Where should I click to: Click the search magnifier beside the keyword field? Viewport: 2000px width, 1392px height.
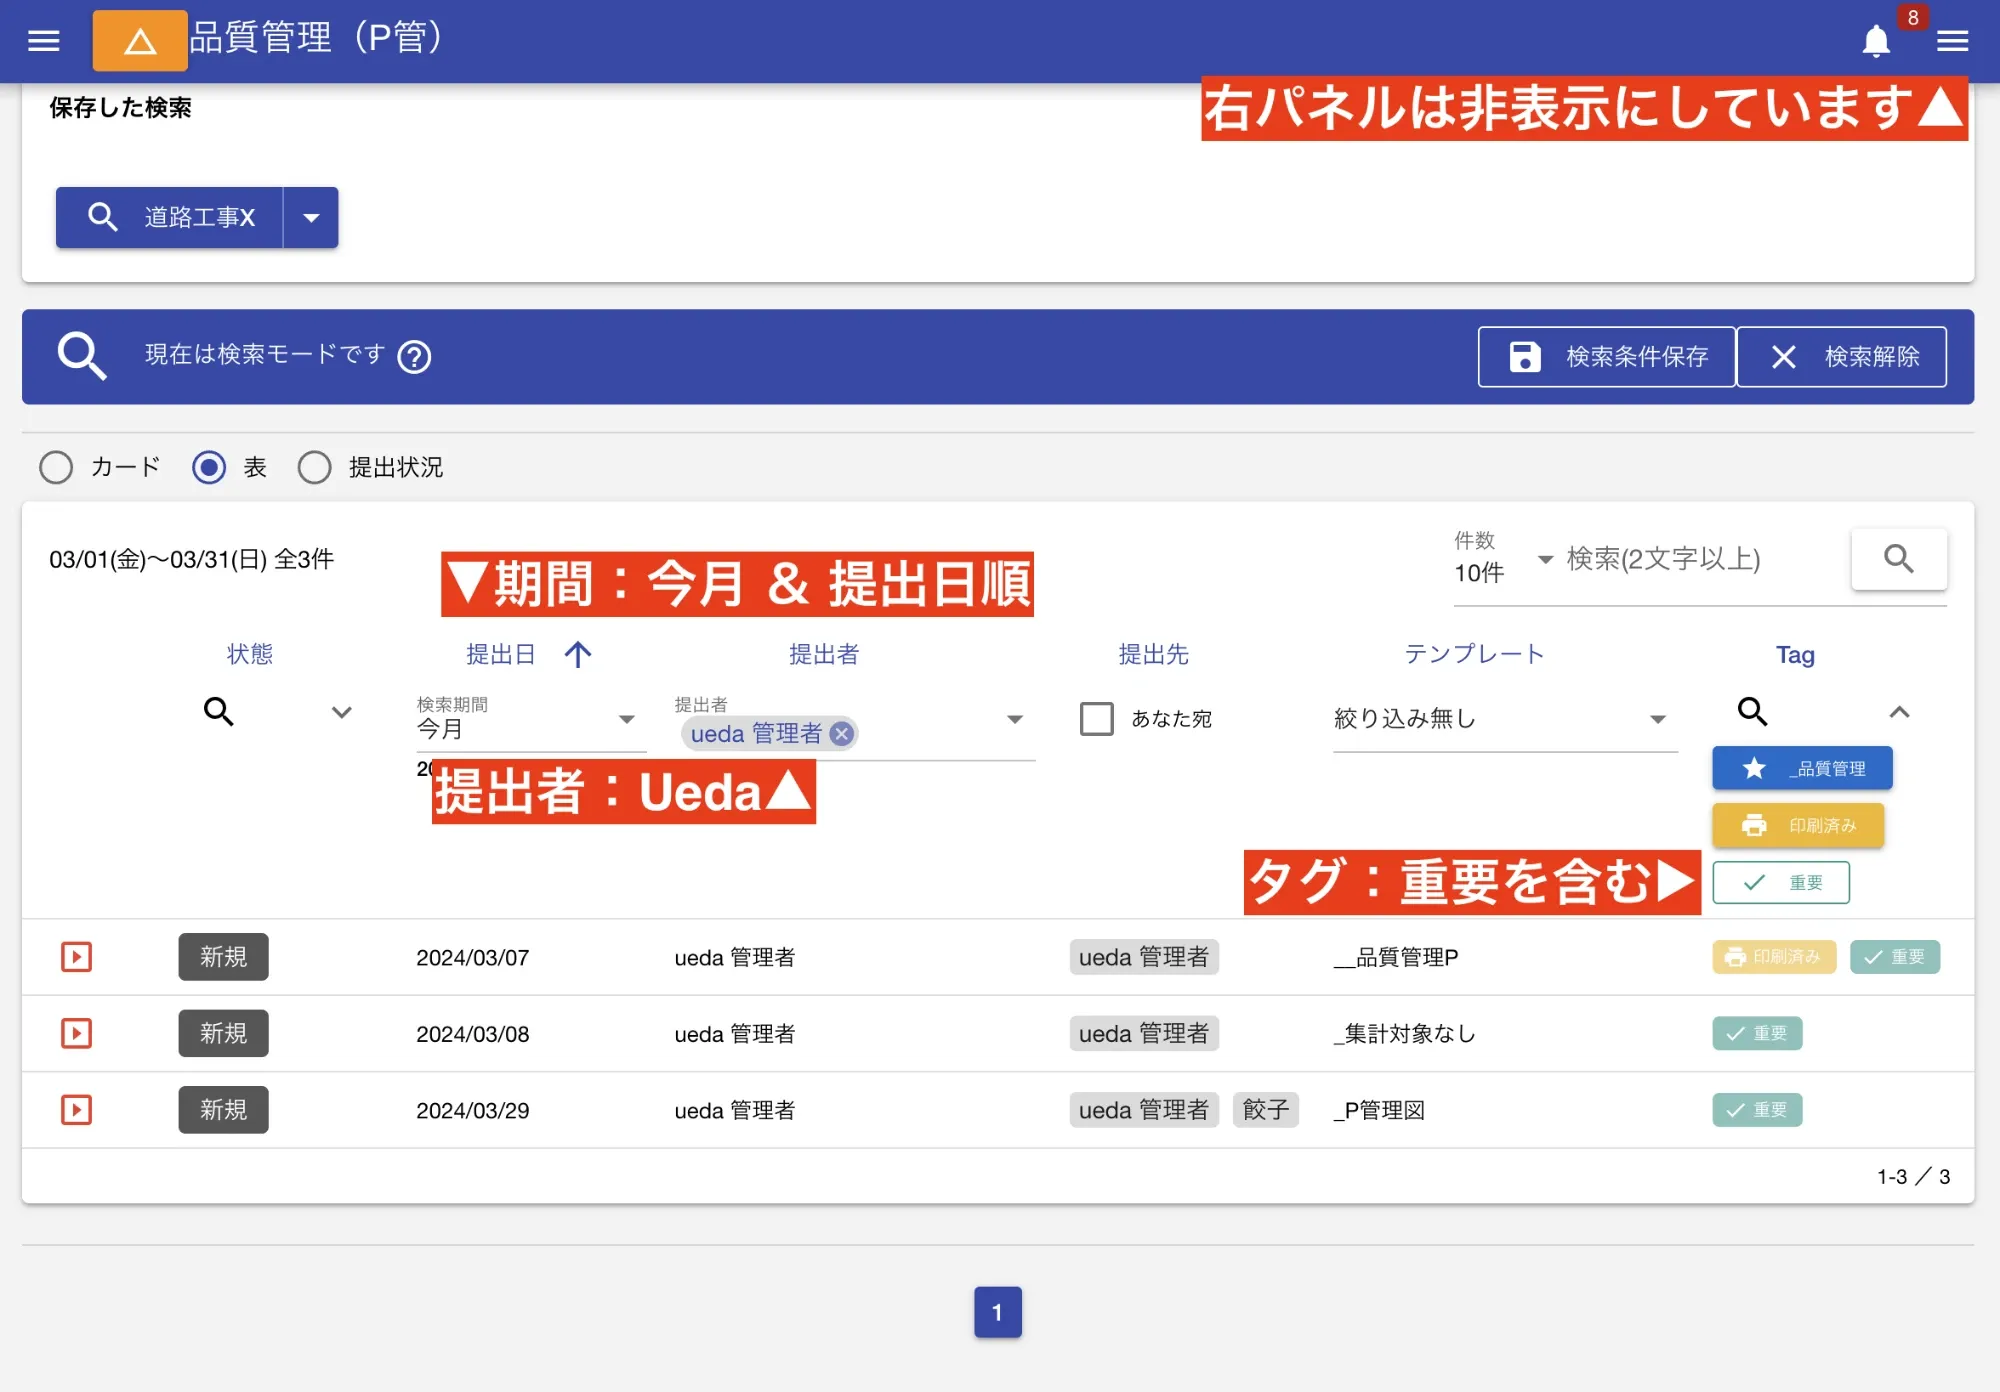(1898, 560)
